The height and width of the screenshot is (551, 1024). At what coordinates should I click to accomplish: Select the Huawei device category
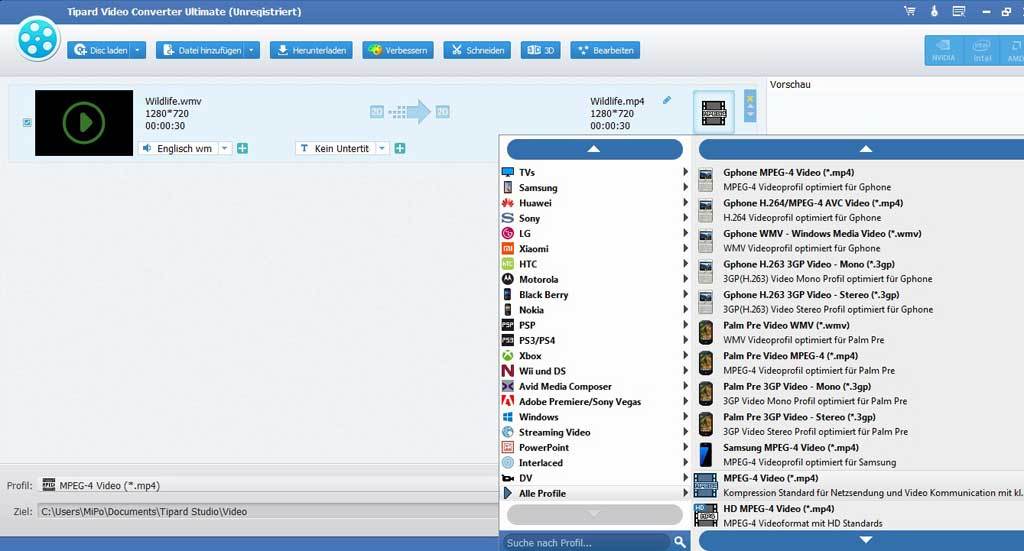pyautogui.click(x=594, y=203)
